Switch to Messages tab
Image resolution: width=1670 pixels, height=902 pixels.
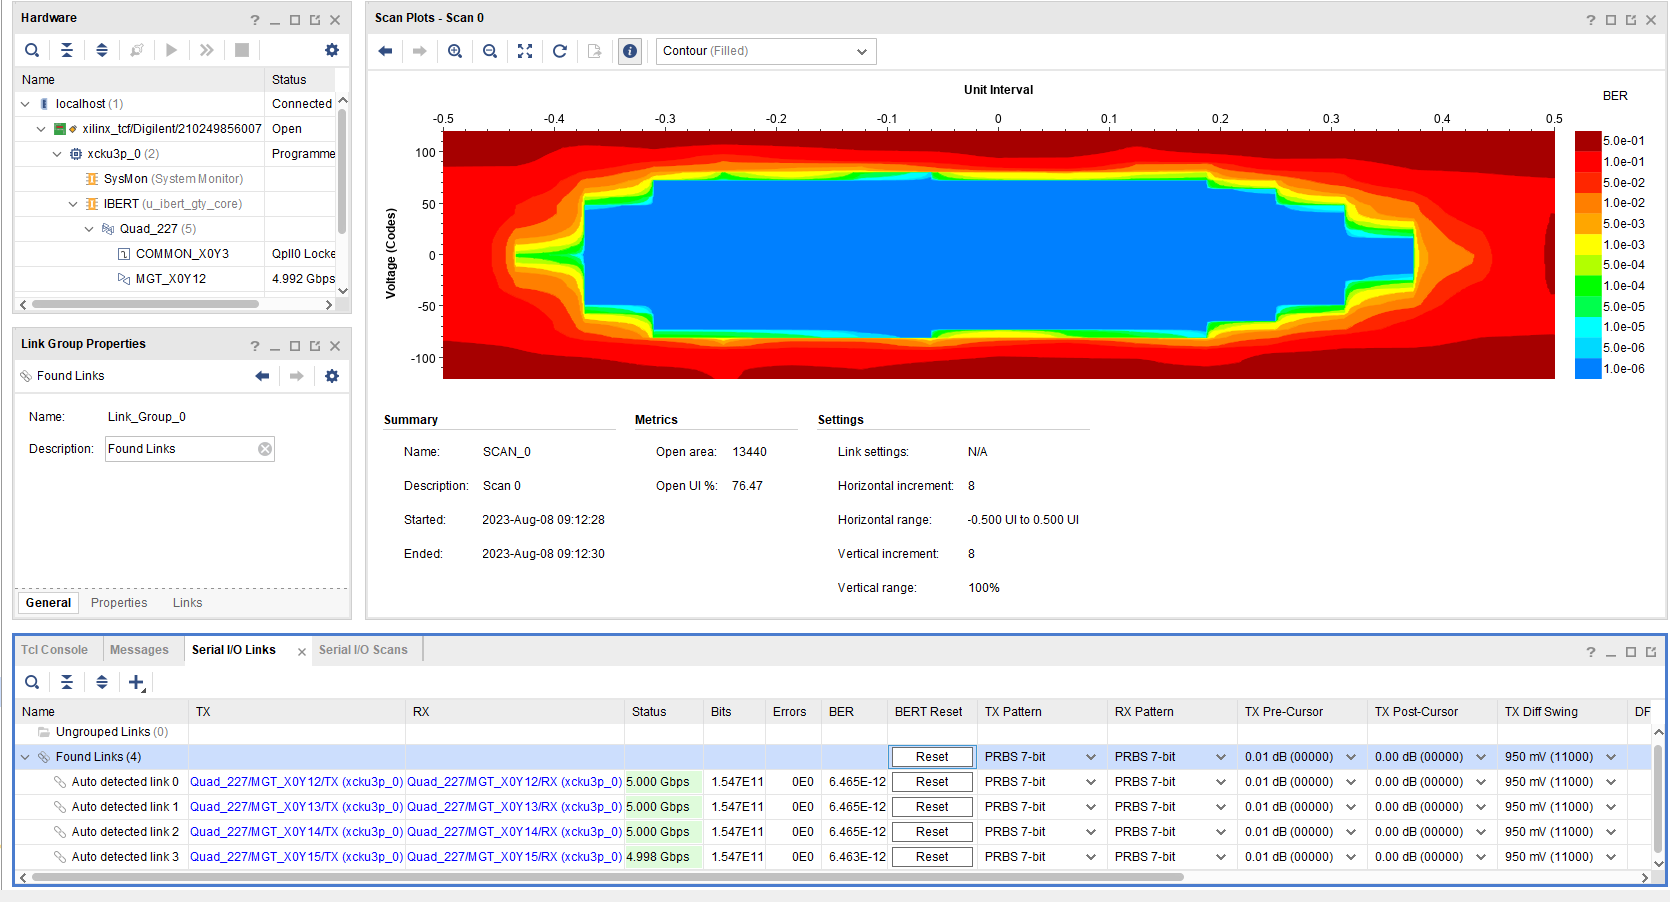coord(139,650)
